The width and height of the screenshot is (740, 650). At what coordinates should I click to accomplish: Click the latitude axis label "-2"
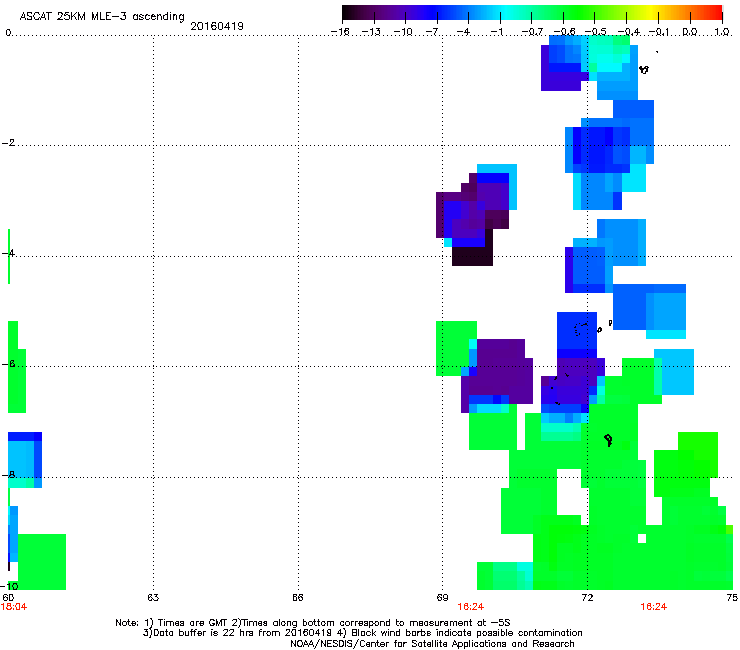8,143
